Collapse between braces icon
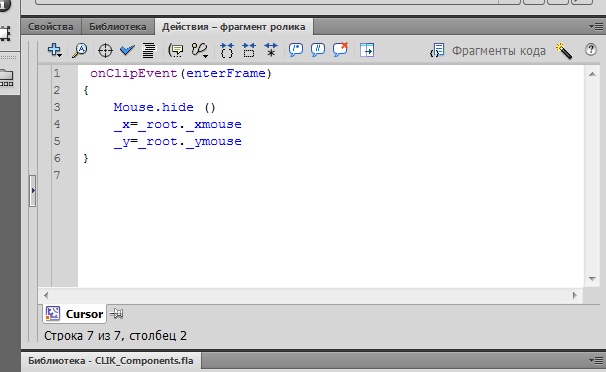Image resolution: width=606 pixels, height=372 pixels. click(x=227, y=50)
